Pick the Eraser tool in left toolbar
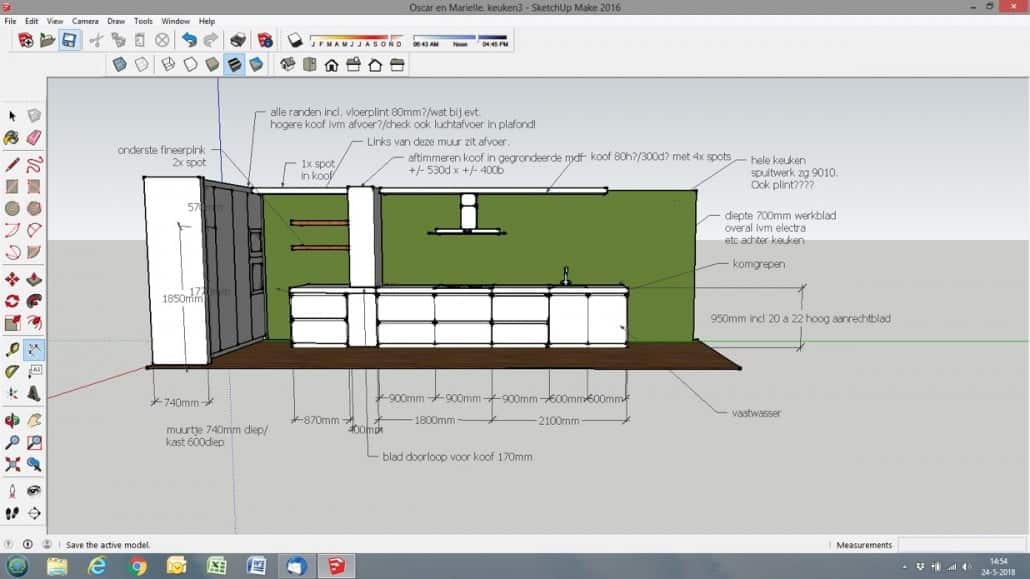Viewport: 1030px width, 579px height. tap(34, 139)
